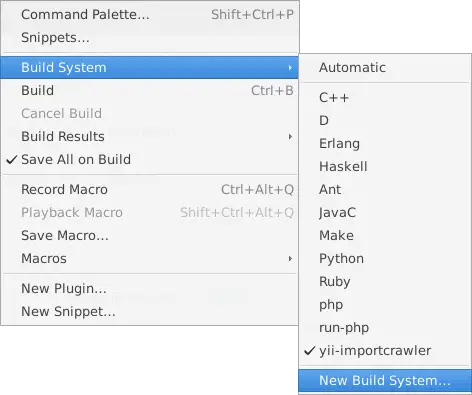
Task: Toggle Save All on Build checkmark
Action: 149,159
